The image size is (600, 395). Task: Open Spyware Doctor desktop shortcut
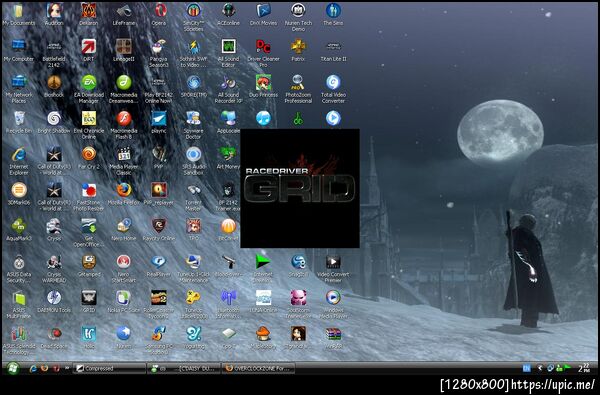pyautogui.click(x=194, y=125)
